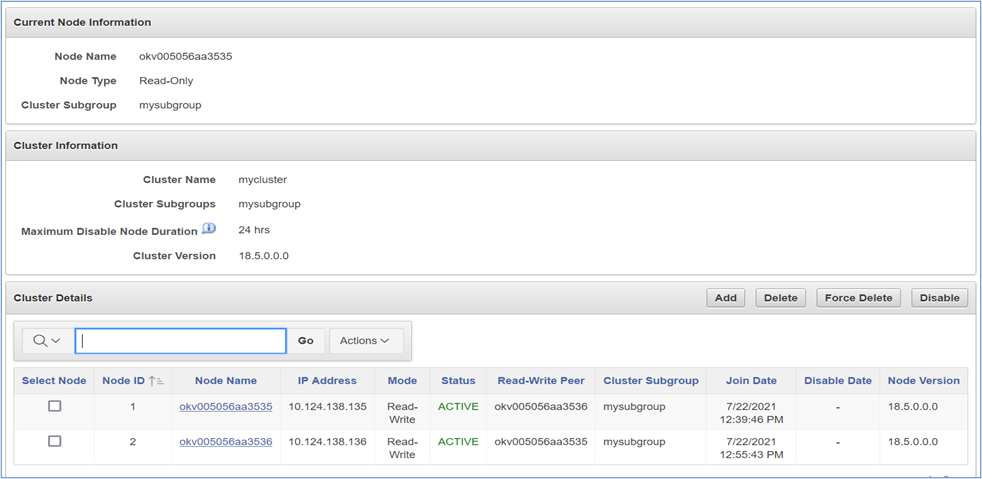Open the okv005056aa3535 node name link
This screenshot has height=479, width=982.
[225, 407]
